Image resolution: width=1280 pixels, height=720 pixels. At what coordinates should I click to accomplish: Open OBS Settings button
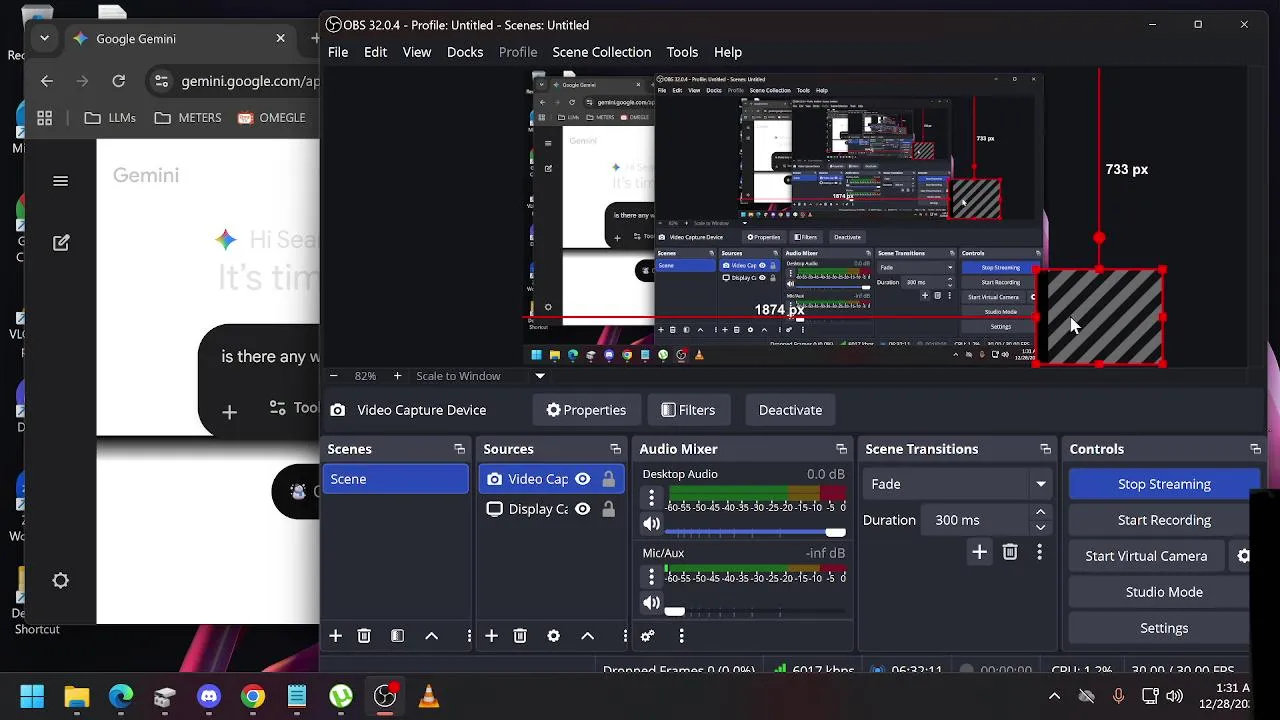[1164, 628]
